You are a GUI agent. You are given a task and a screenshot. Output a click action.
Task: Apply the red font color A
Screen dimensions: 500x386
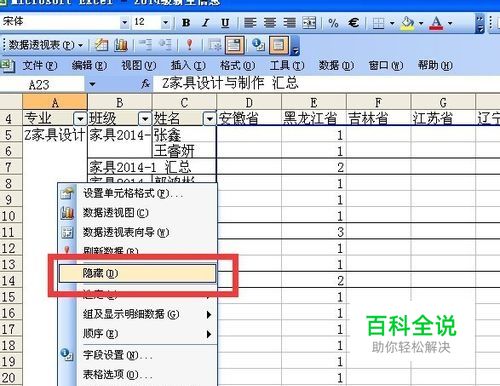point(437,23)
